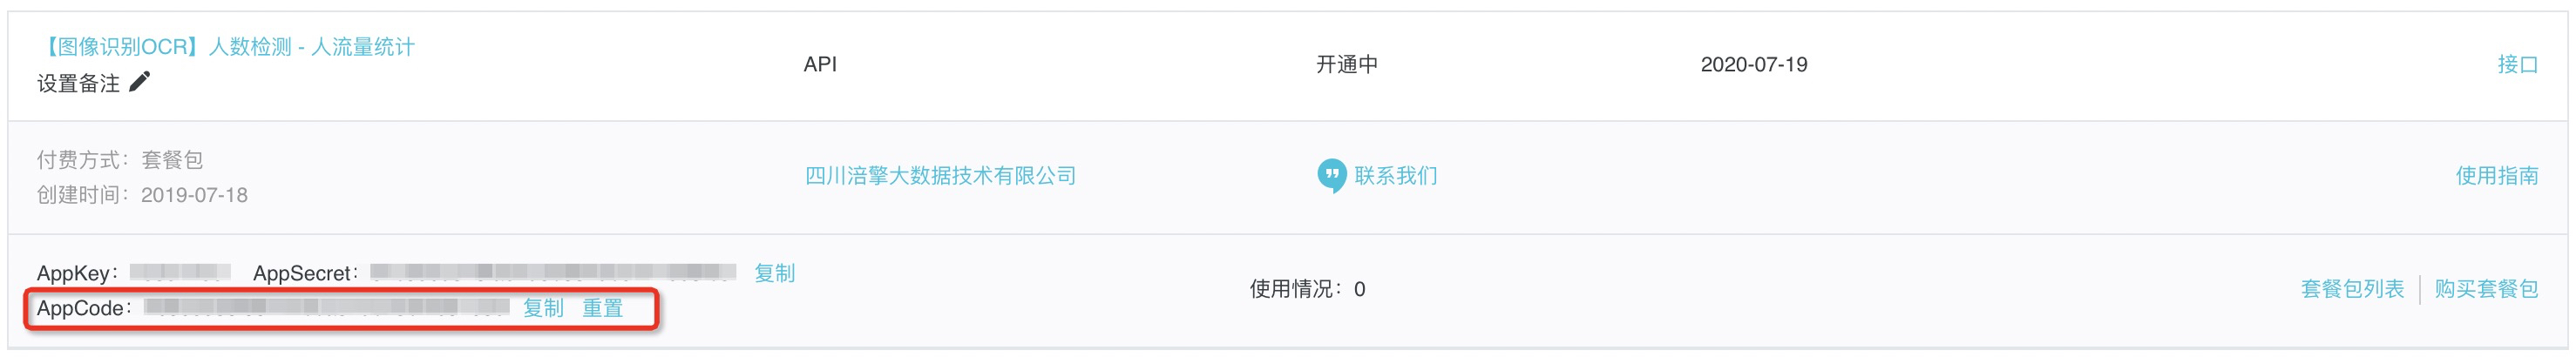This screenshot has width=2576, height=357.
Task: Click the blurred AppSecret value
Action: pos(553,272)
